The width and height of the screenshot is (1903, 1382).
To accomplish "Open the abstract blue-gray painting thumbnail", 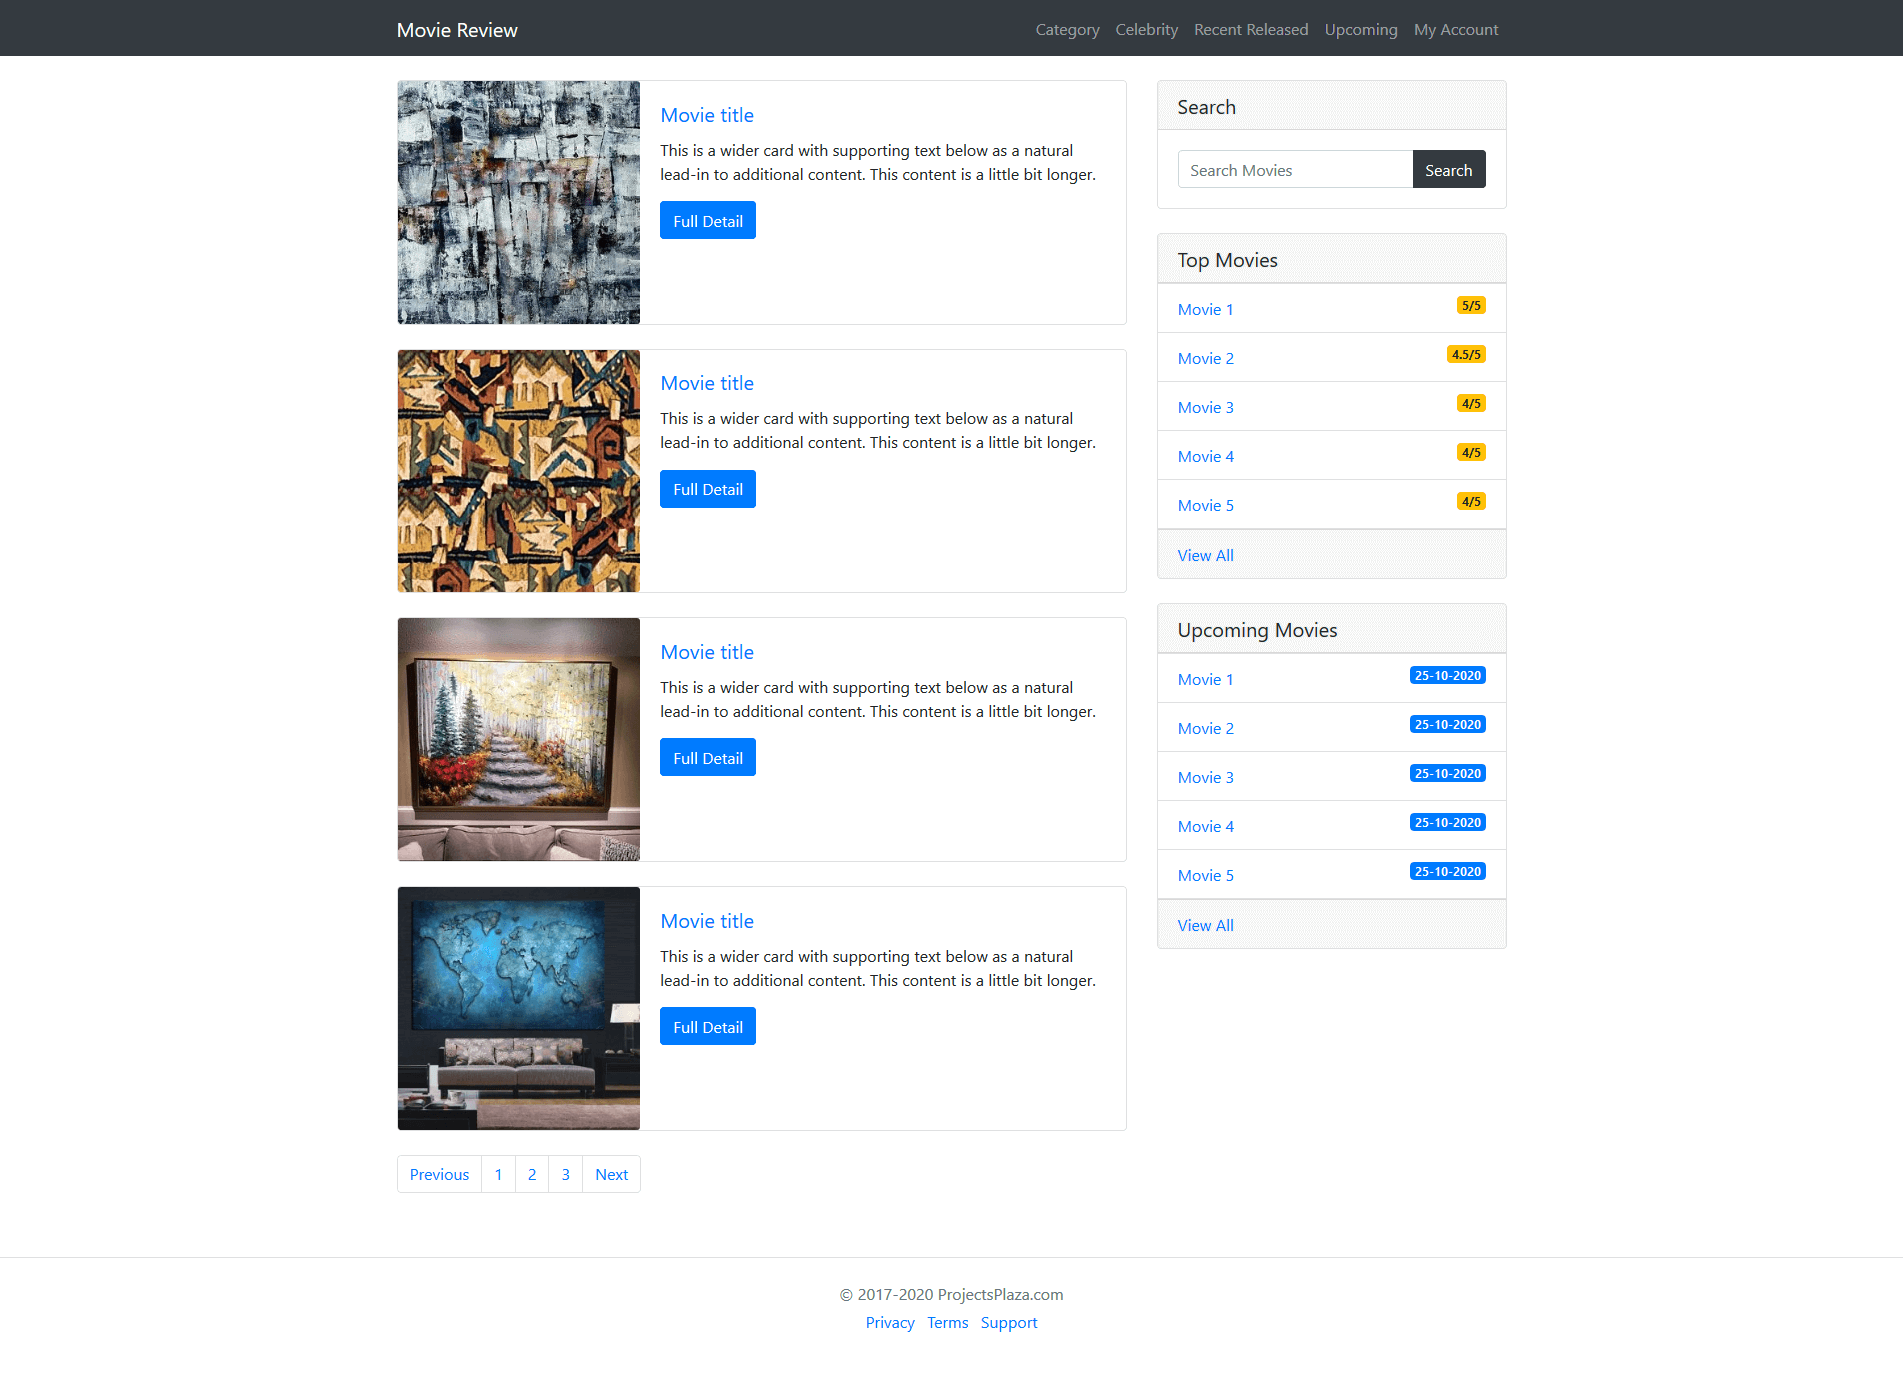I will point(518,202).
